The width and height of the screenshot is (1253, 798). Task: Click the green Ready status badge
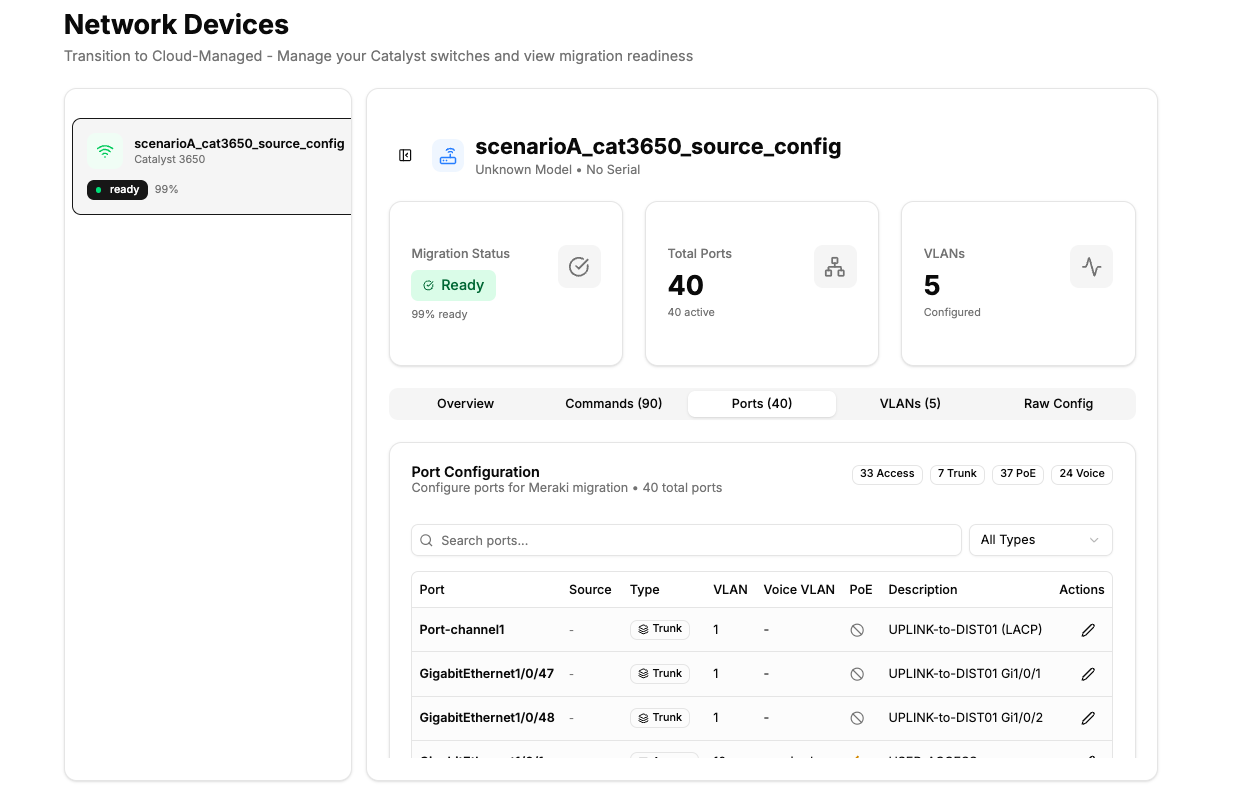(453, 285)
